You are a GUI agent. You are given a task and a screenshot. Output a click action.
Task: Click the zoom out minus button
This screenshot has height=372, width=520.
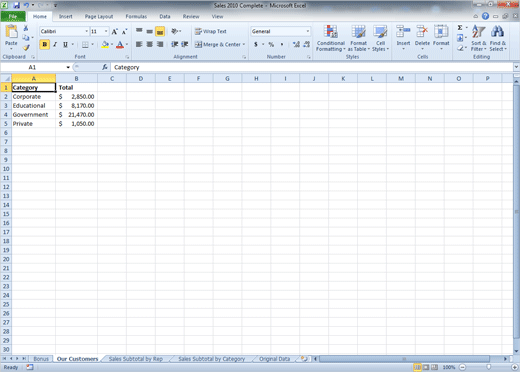tap(463, 367)
